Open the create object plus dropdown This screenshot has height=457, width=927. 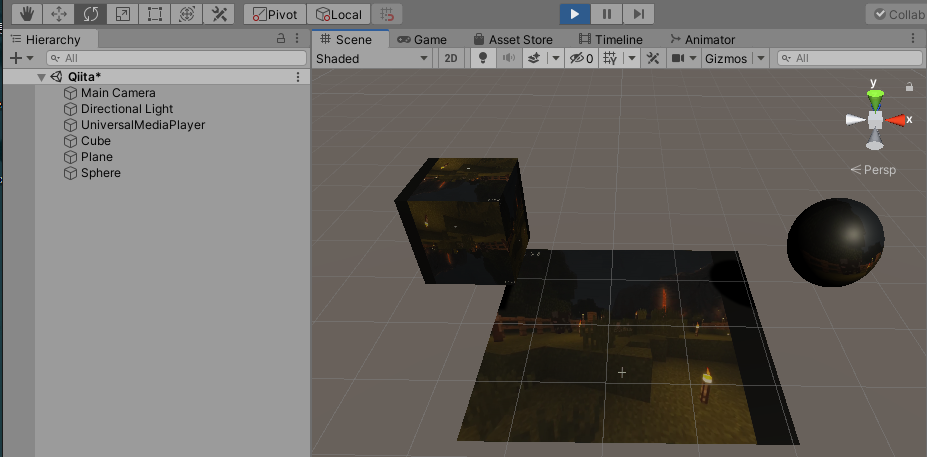[x=22, y=58]
